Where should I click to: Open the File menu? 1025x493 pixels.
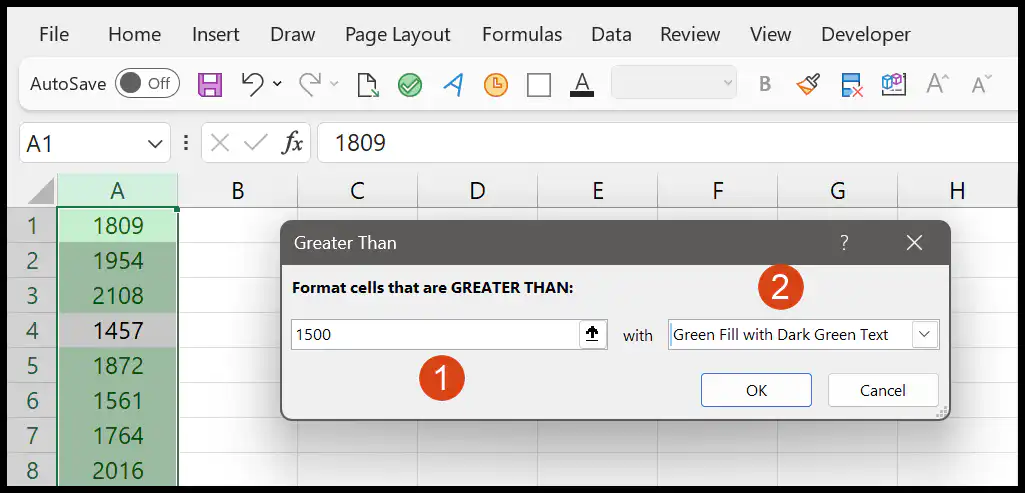[54, 34]
